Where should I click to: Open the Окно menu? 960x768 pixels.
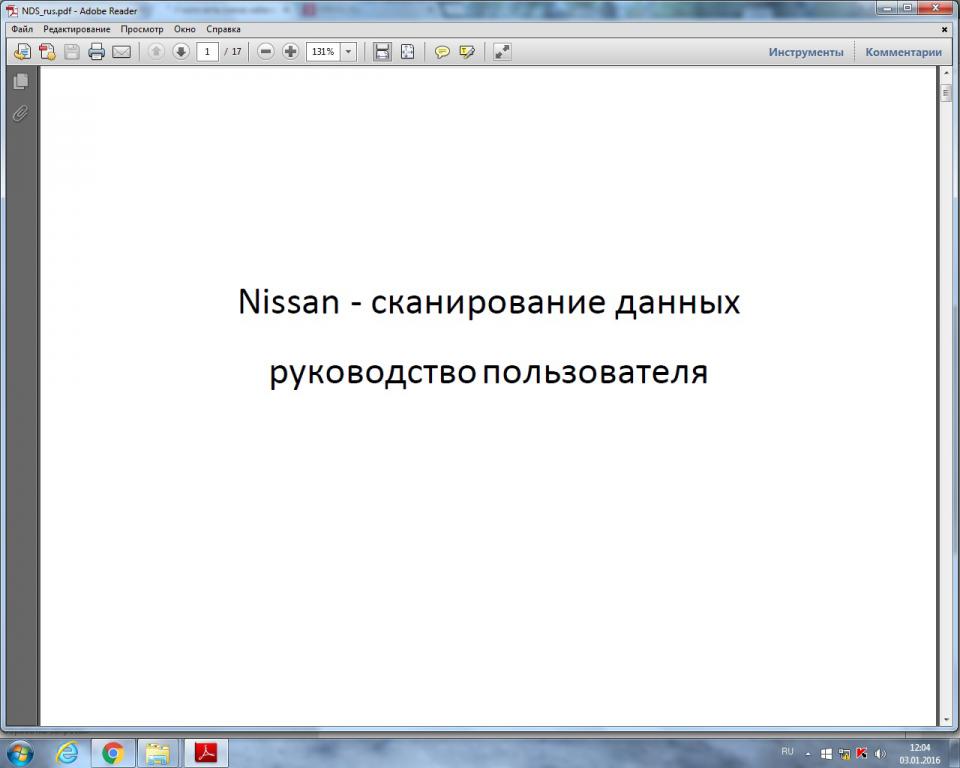tap(184, 29)
